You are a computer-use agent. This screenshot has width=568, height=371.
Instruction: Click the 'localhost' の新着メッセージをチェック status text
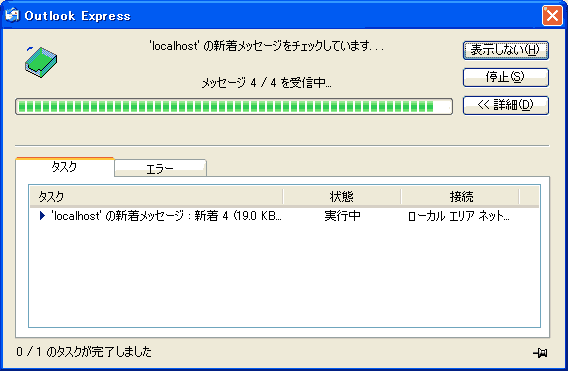point(267,46)
